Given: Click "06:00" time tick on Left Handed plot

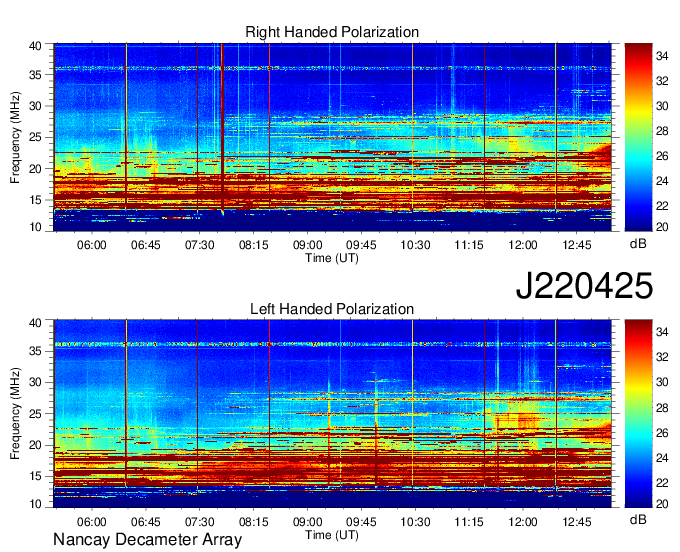Looking at the screenshot, I should click(x=92, y=522).
